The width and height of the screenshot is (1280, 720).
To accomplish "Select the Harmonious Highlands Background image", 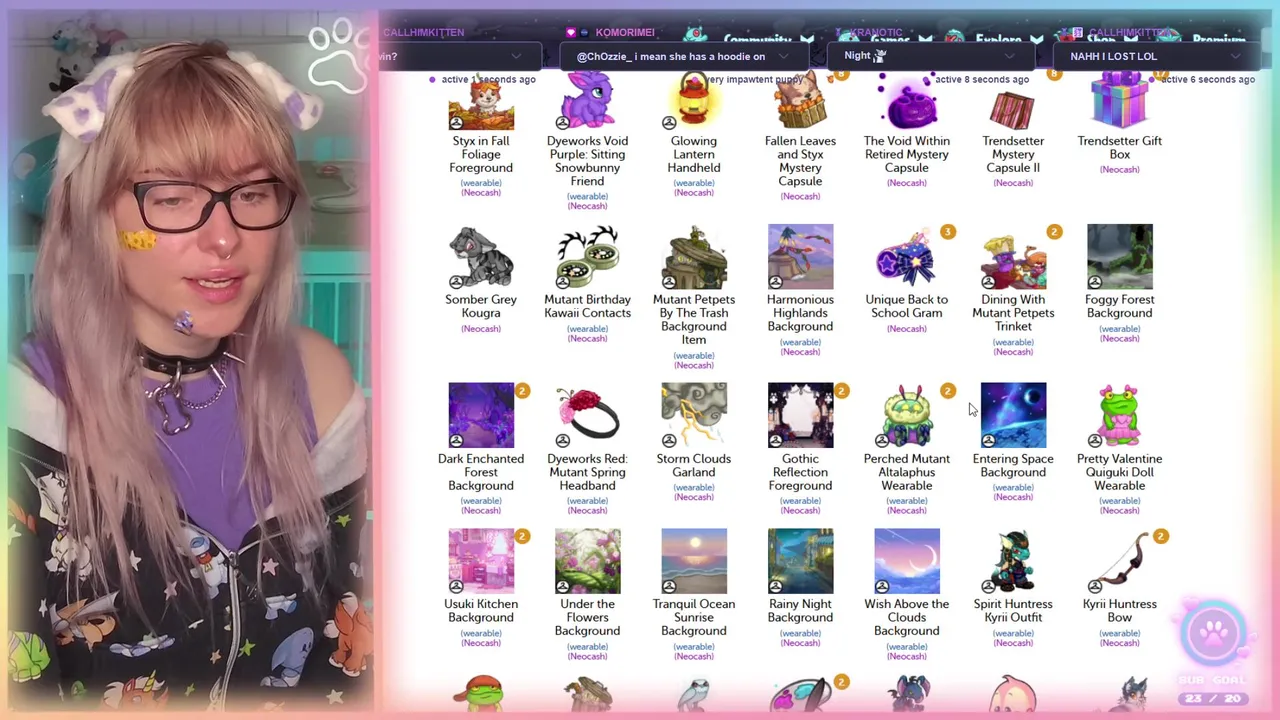I will (x=800, y=257).
